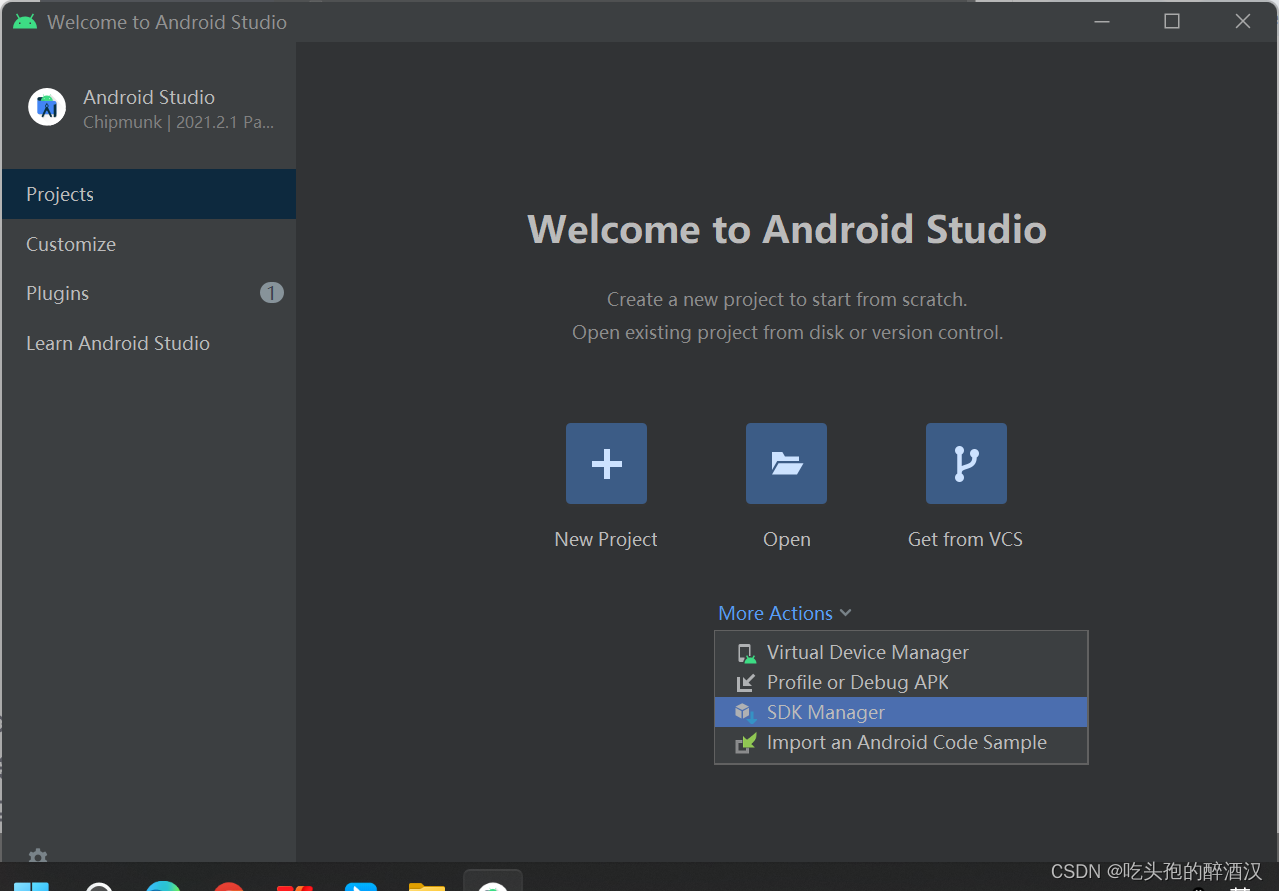Open the Virtual Device Manager
The width and height of the screenshot is (1279, 891).
[866, 652]
